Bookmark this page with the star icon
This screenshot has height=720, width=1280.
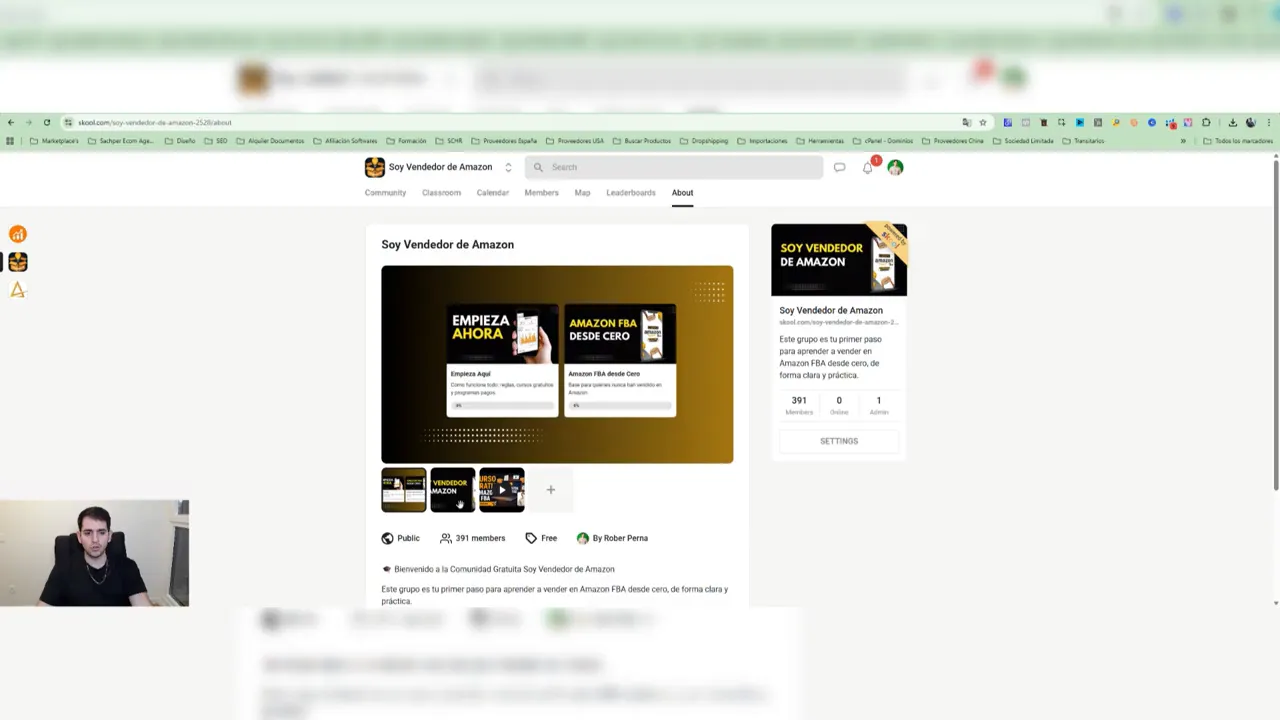983,122
